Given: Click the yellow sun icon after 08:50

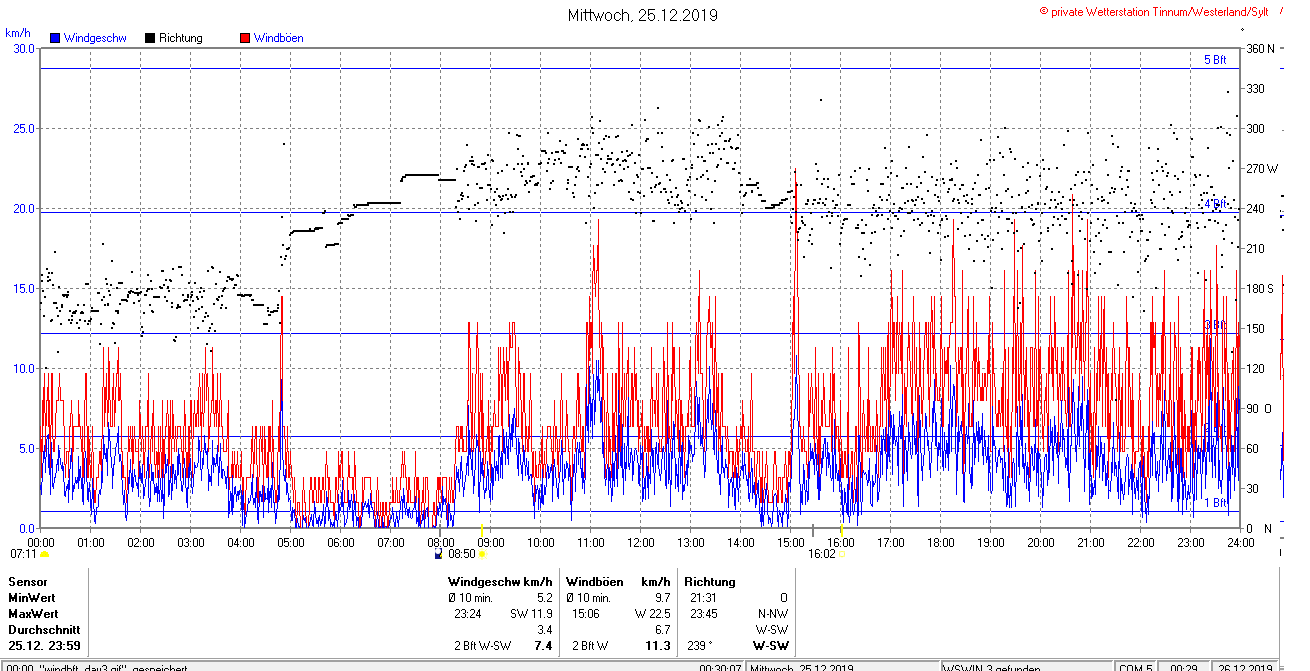Looking at the screenshot, I should coord(483,553).
